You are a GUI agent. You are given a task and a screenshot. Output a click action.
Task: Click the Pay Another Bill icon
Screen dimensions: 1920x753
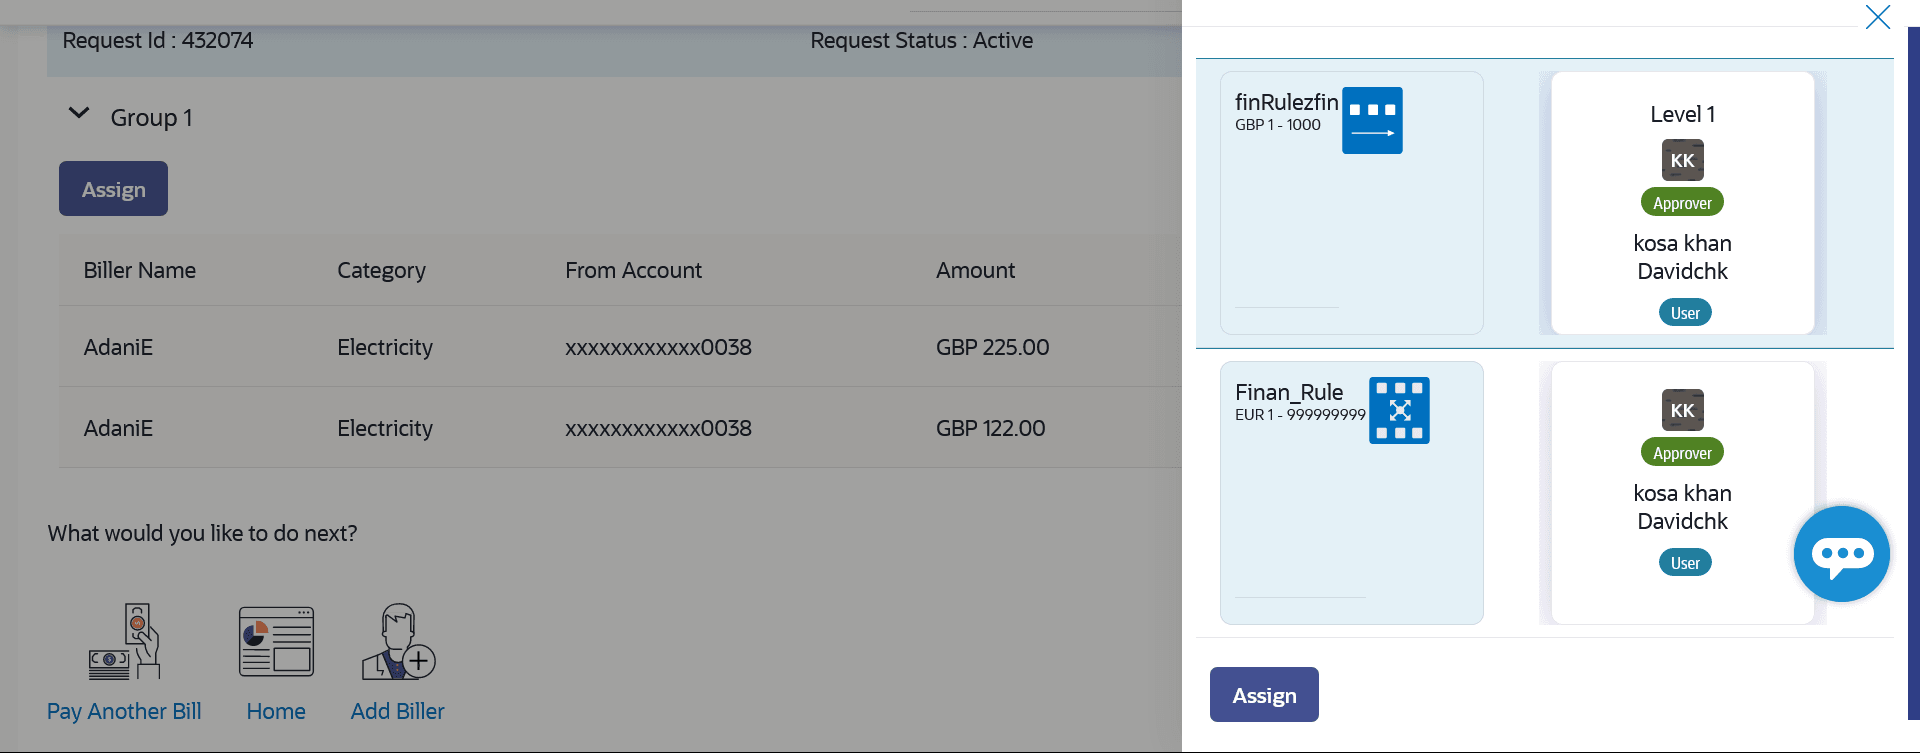tap(124, 642)
